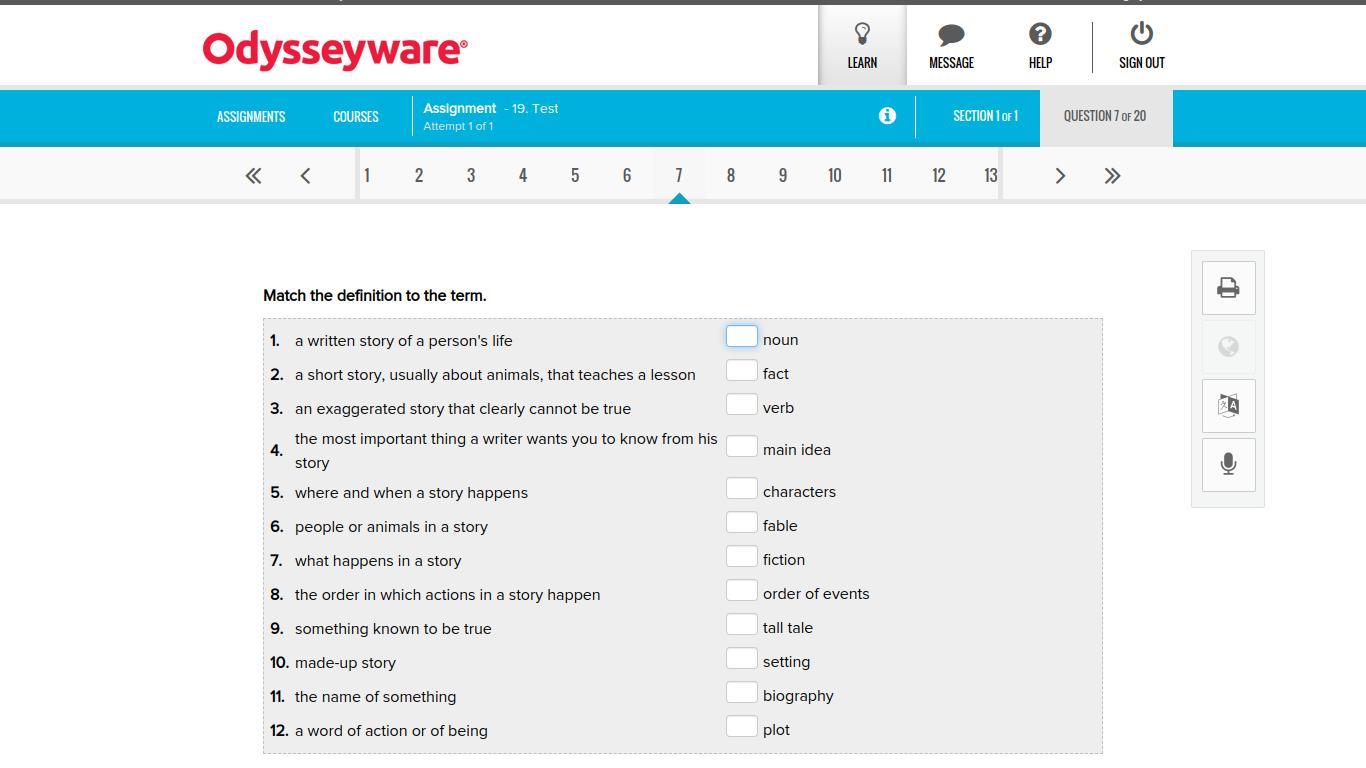
Task: Click definition 'something known to be true'
Action: coord(393,629)
